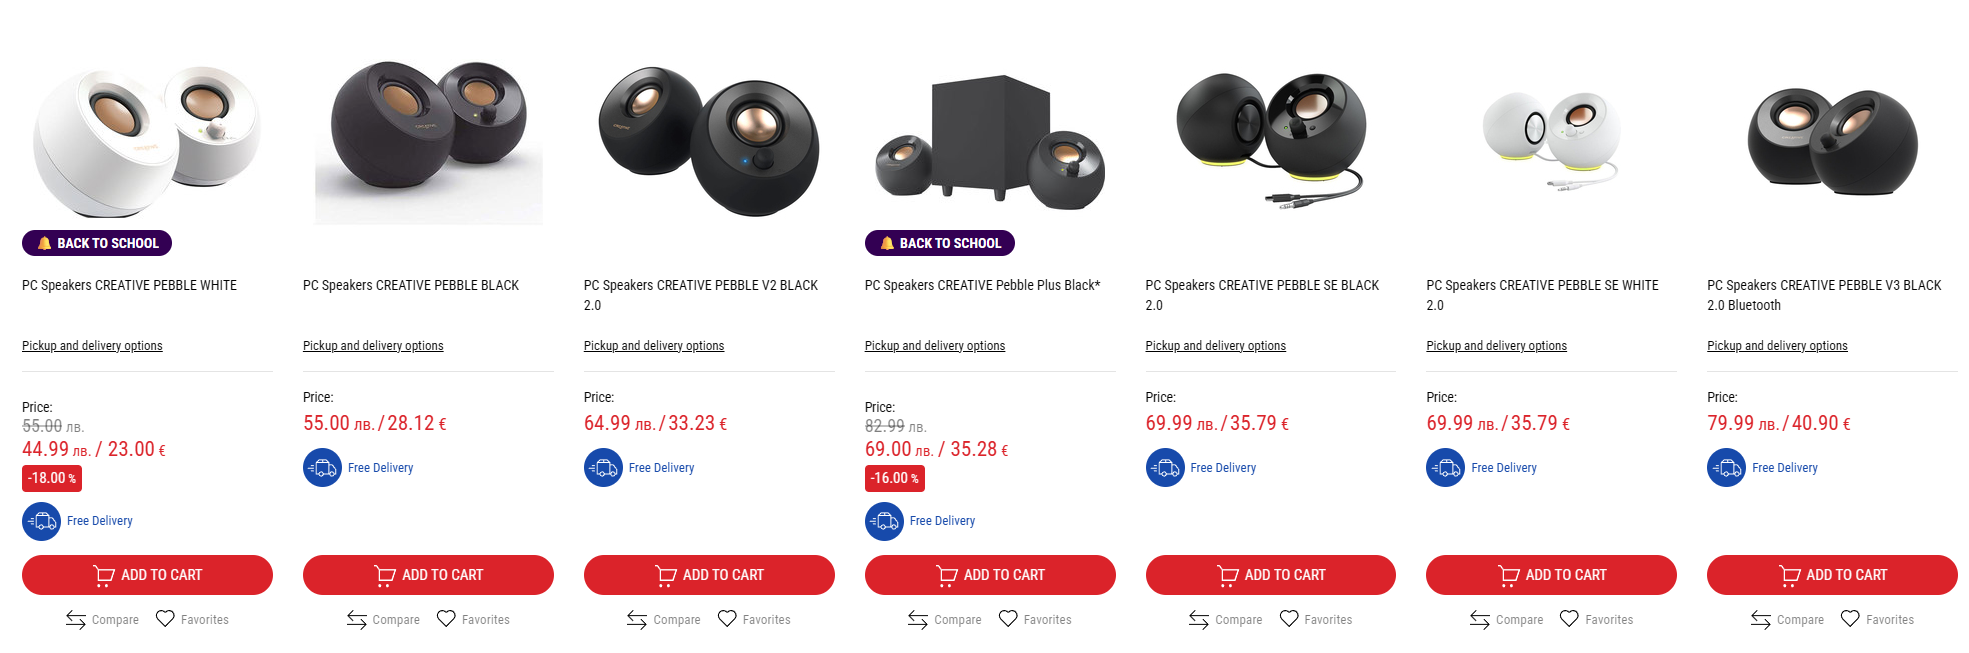Open Pickup and delivery options for Pebble V2 Black
The image size is (1969, 653).
pos(654,346)
